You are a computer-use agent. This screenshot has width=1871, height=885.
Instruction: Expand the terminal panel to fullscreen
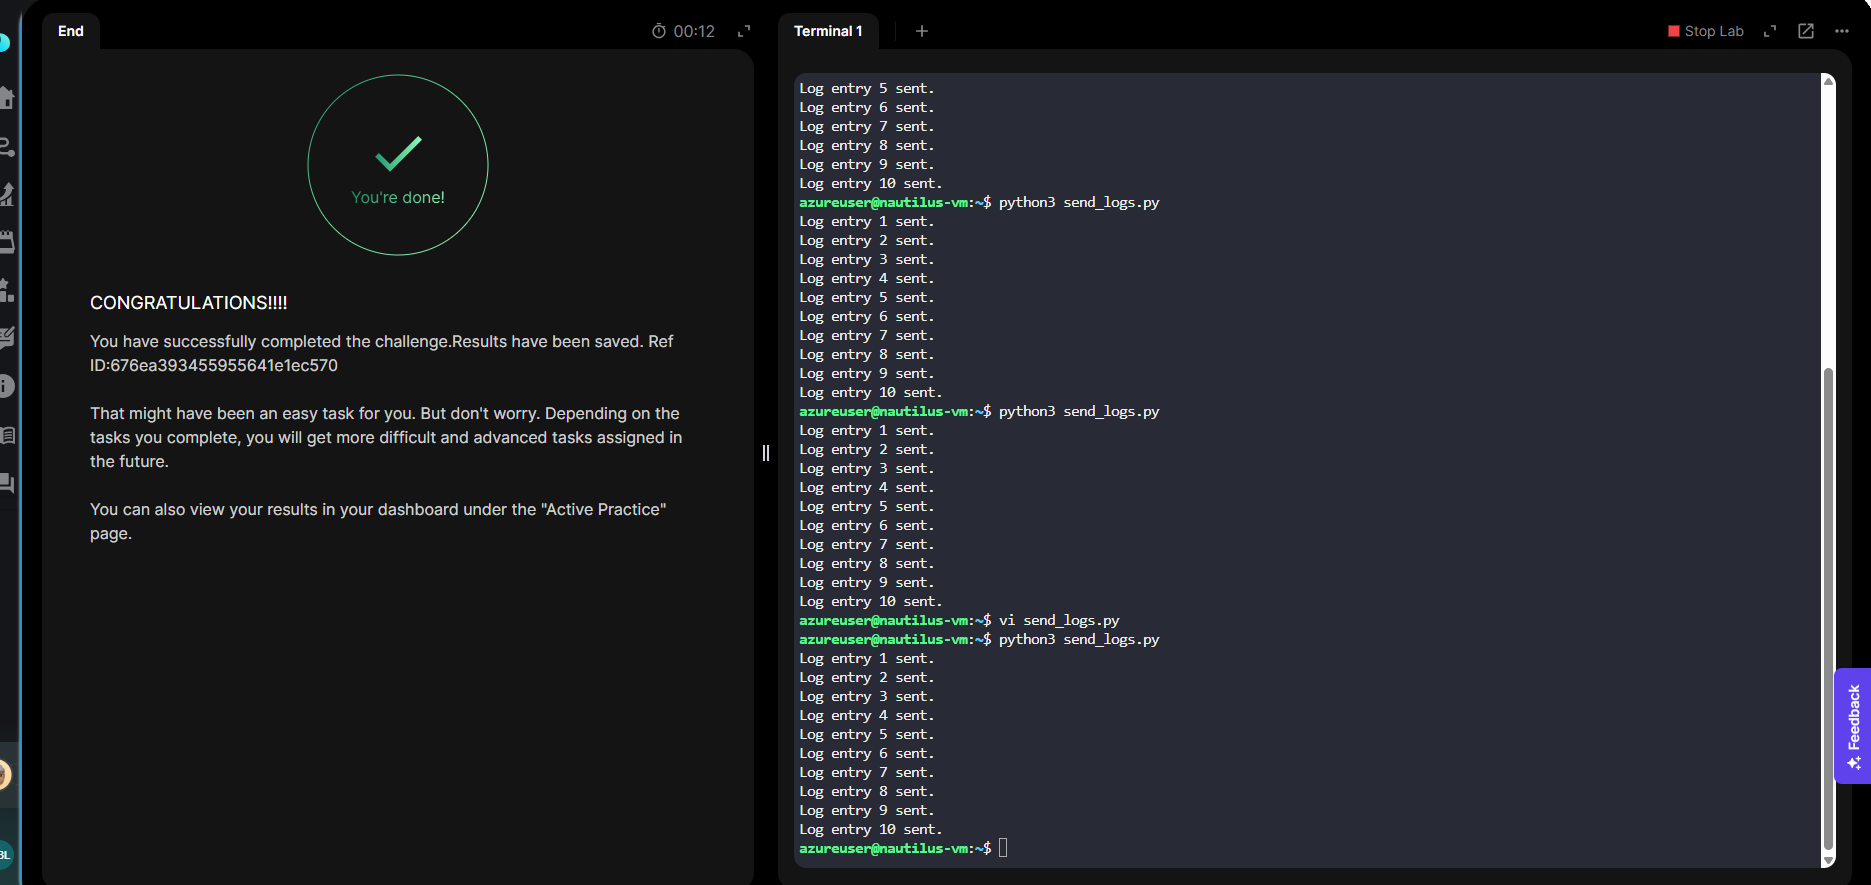(1770, 31)
